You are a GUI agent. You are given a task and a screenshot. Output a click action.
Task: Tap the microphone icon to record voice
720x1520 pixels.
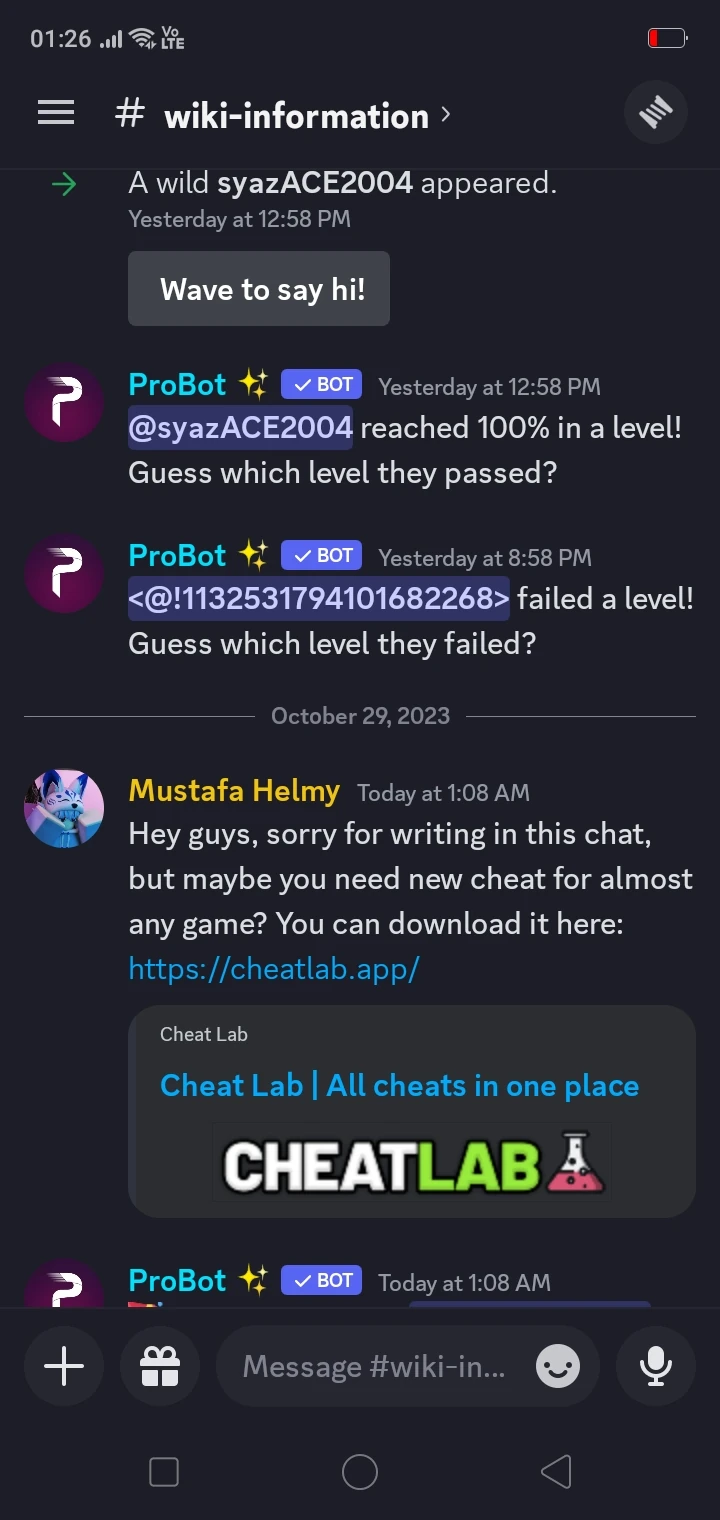click(x=655, y=1366)
